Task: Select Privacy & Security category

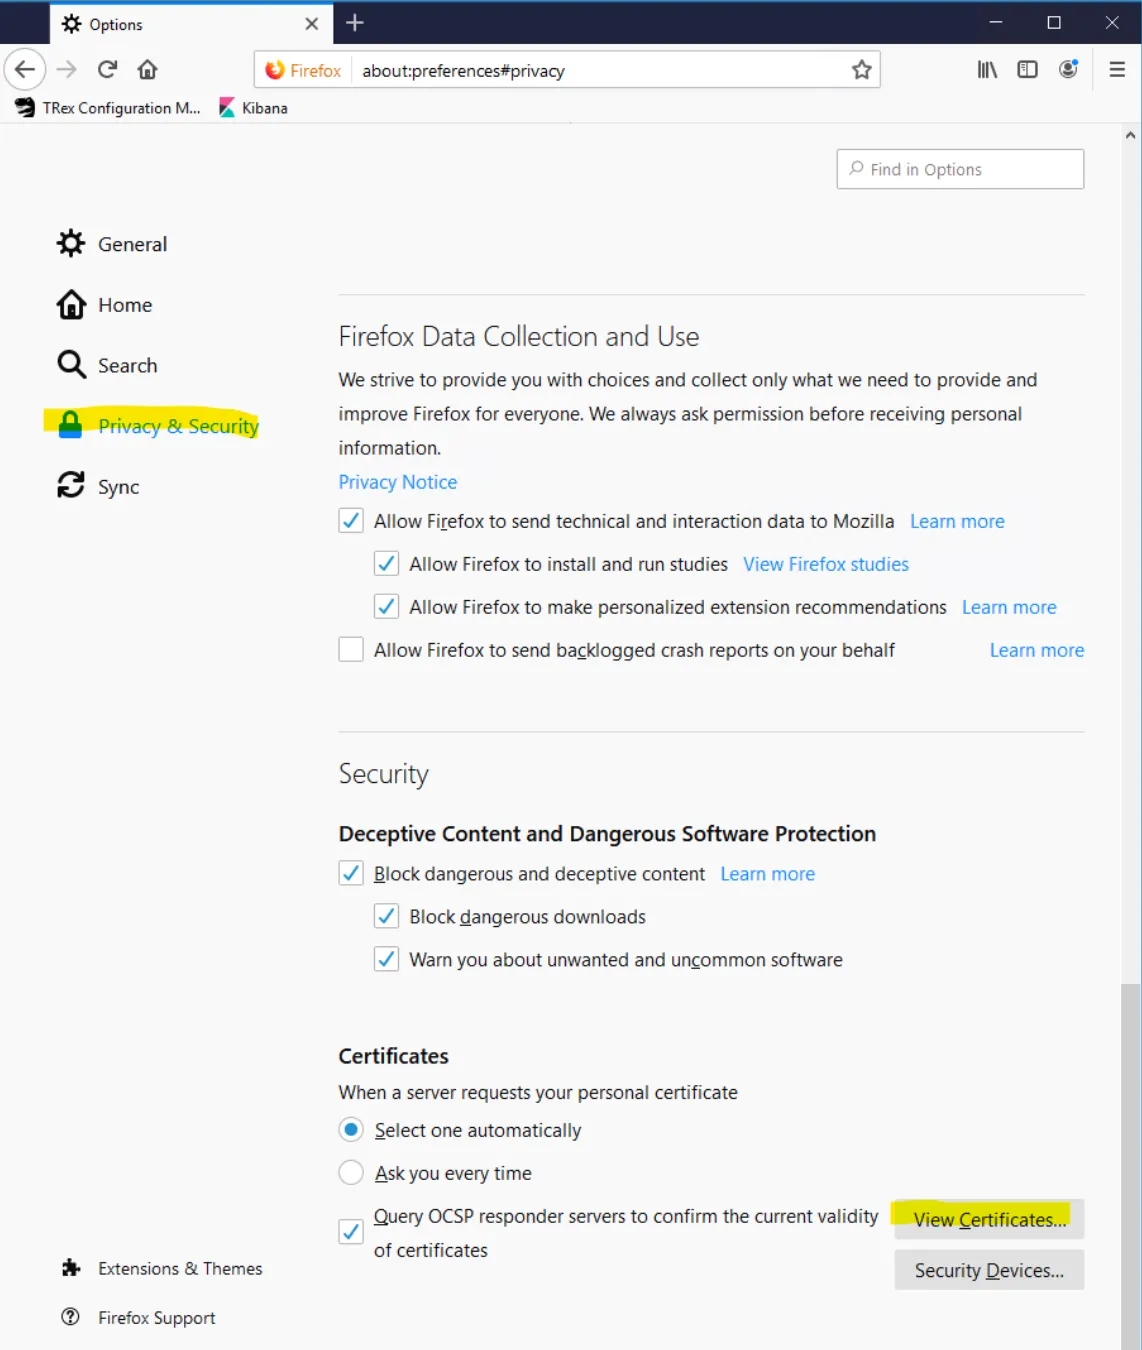Action: tap(158, 426)
